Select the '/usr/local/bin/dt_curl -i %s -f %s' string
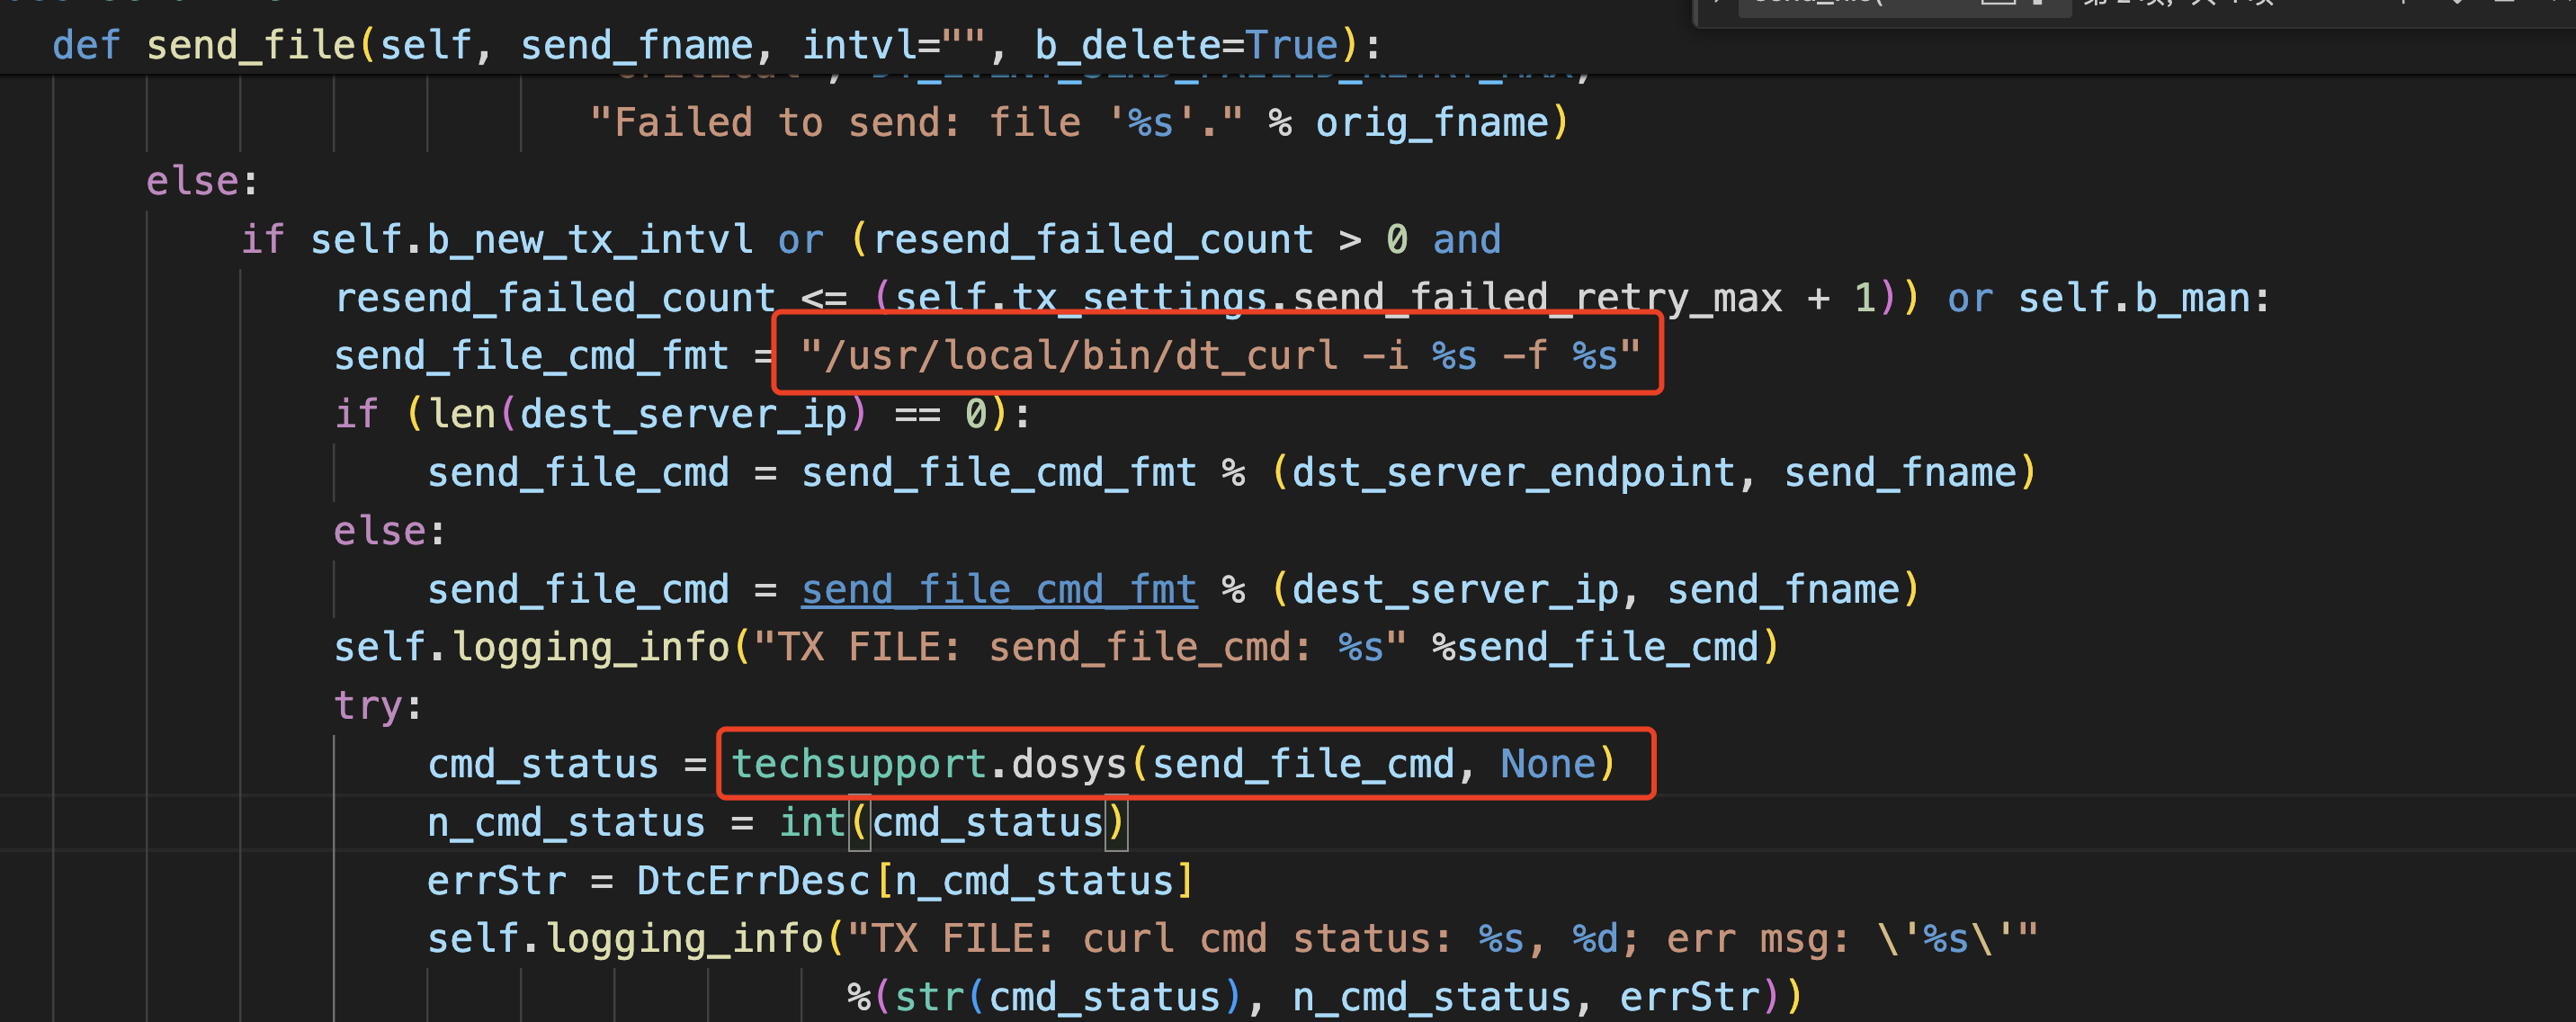The height and width of the screenshot is (1022, 2576). pos(1220,355)
